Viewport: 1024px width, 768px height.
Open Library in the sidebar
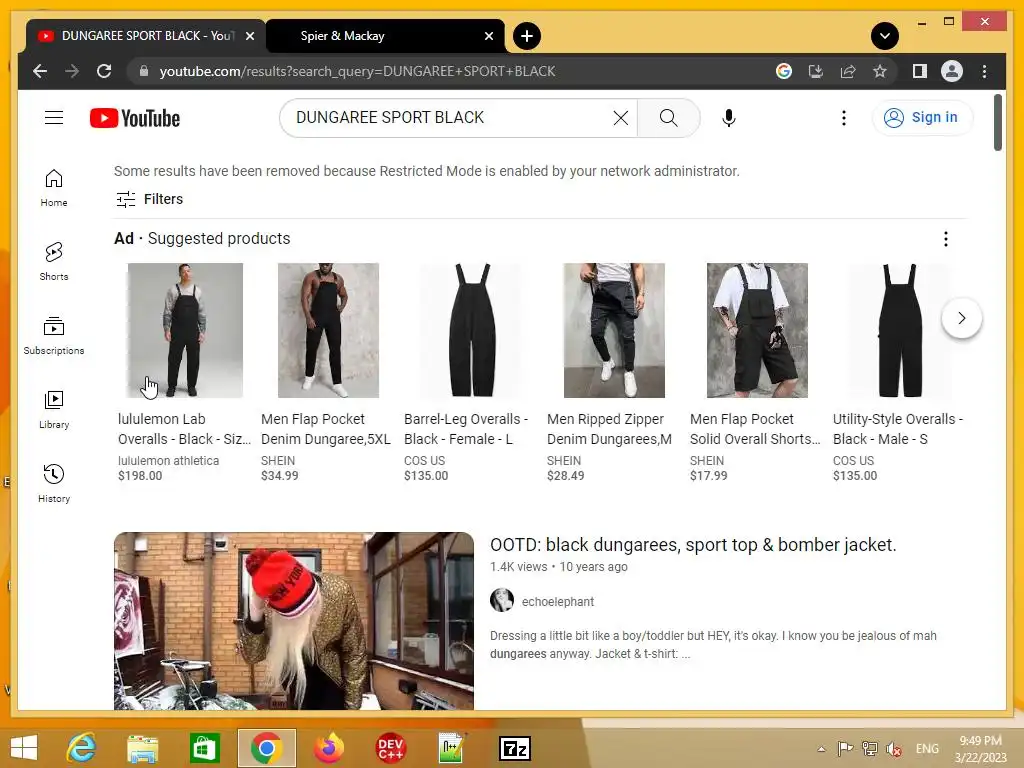[x=54, y=409]
